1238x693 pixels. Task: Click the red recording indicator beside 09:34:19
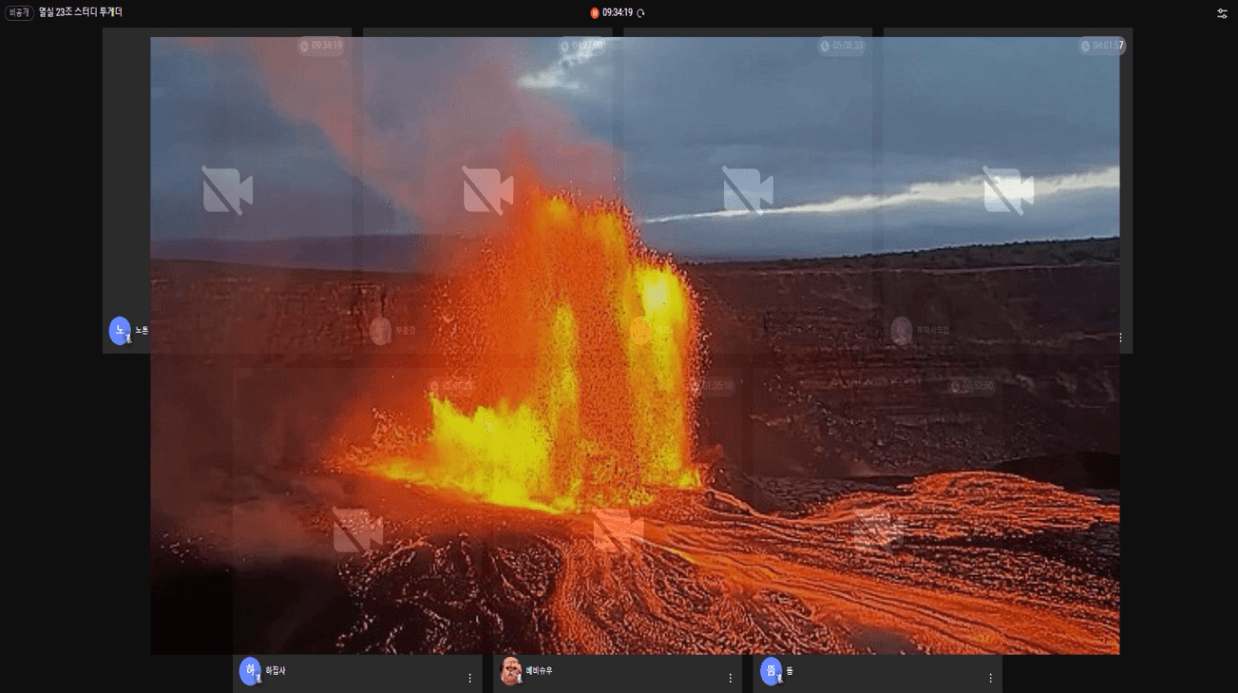595,13
